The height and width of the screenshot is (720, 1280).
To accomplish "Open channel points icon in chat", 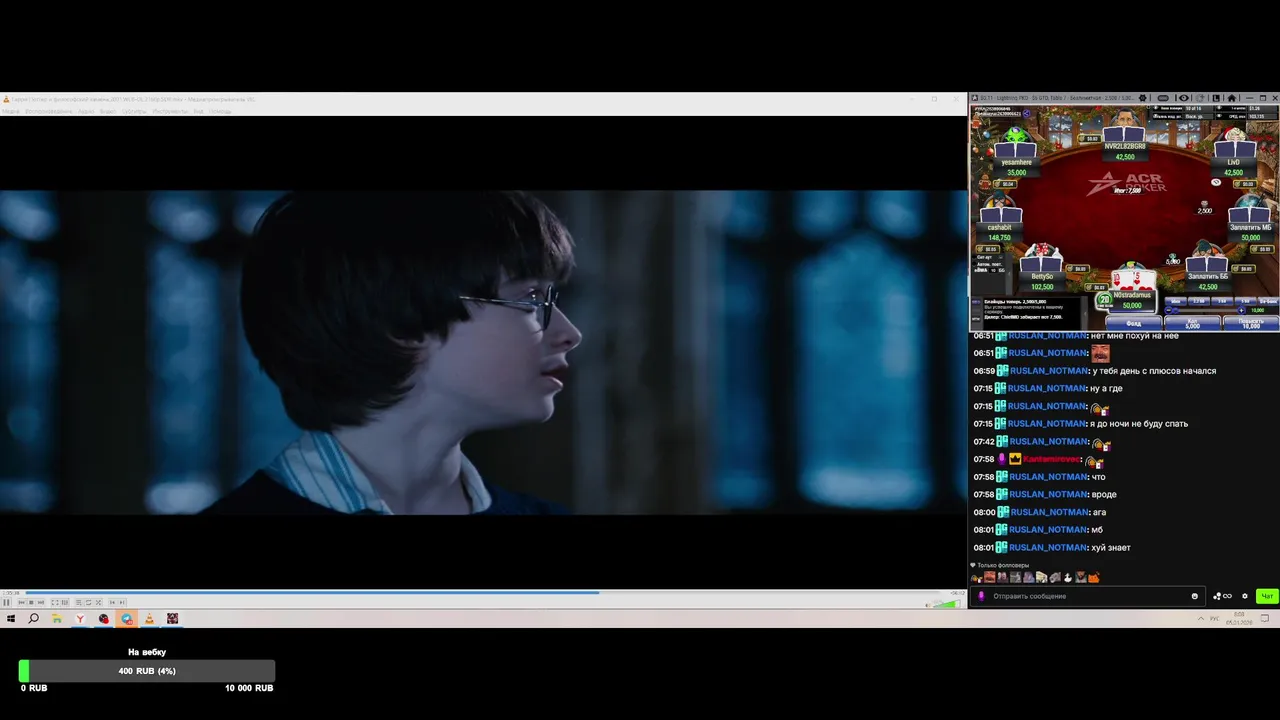I will tap(1222, 596).
